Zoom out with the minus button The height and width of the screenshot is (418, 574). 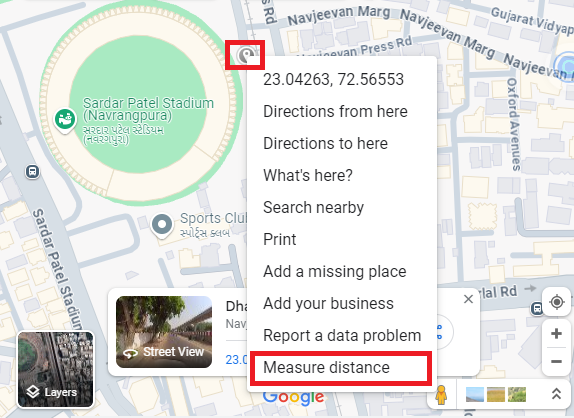[556, 362]
